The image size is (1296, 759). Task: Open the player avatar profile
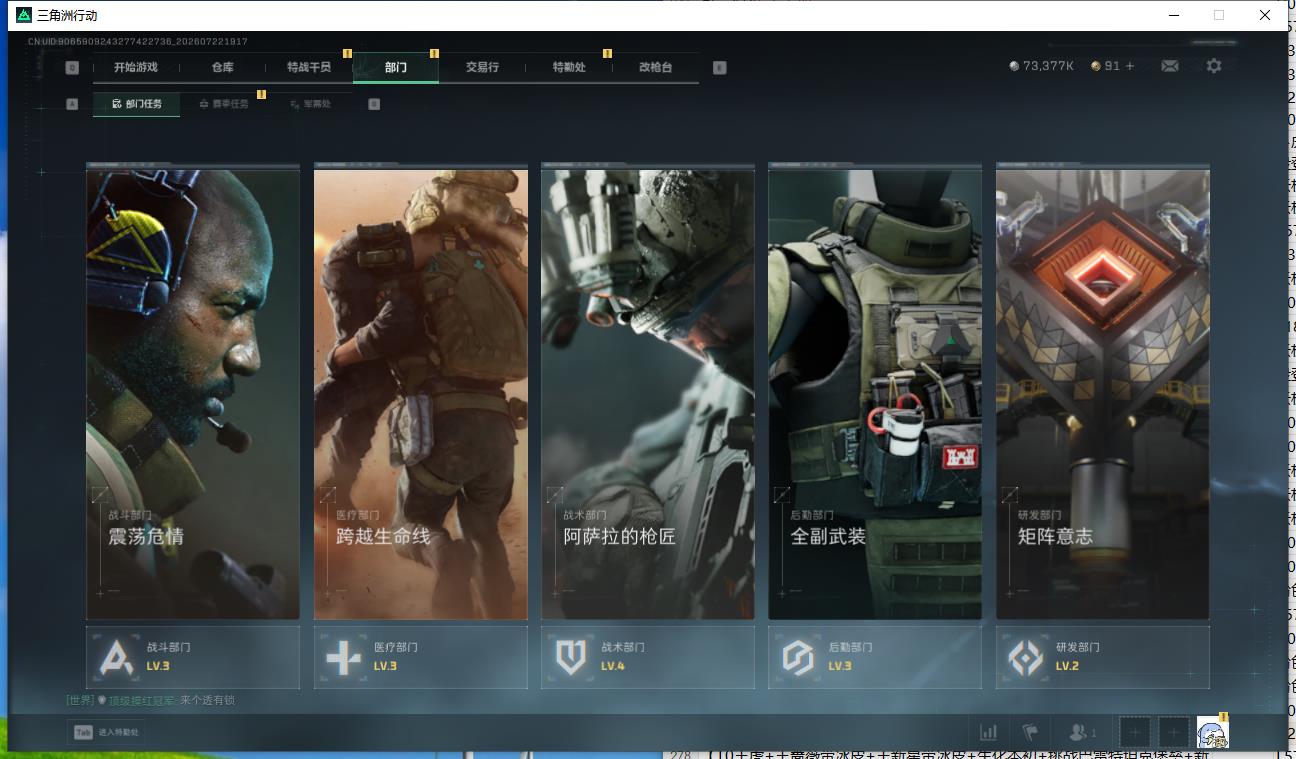1212,733
